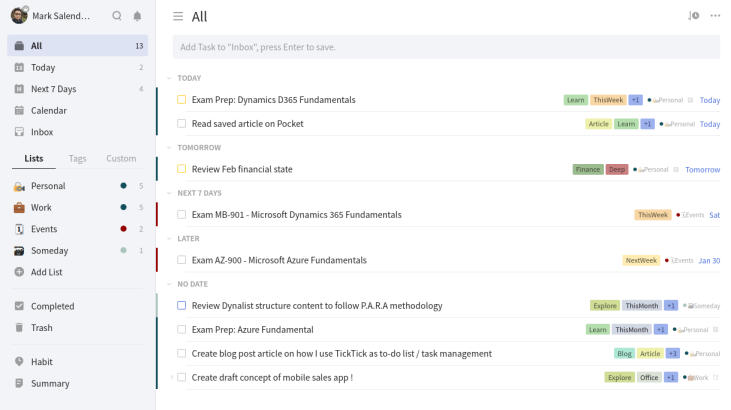The image size is (731, 410).
Task: Open the Summary page
Action: (x=49, y=383)
